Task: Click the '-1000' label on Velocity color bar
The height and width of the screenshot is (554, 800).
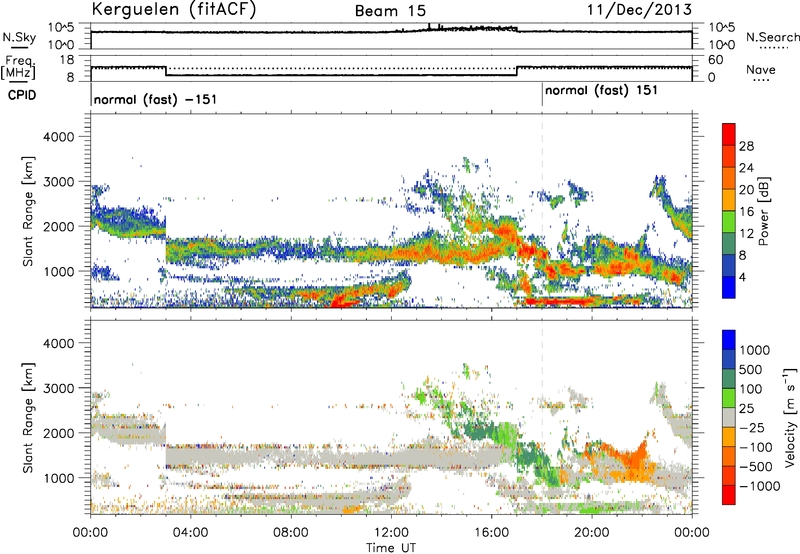Action: pos(760,486)
